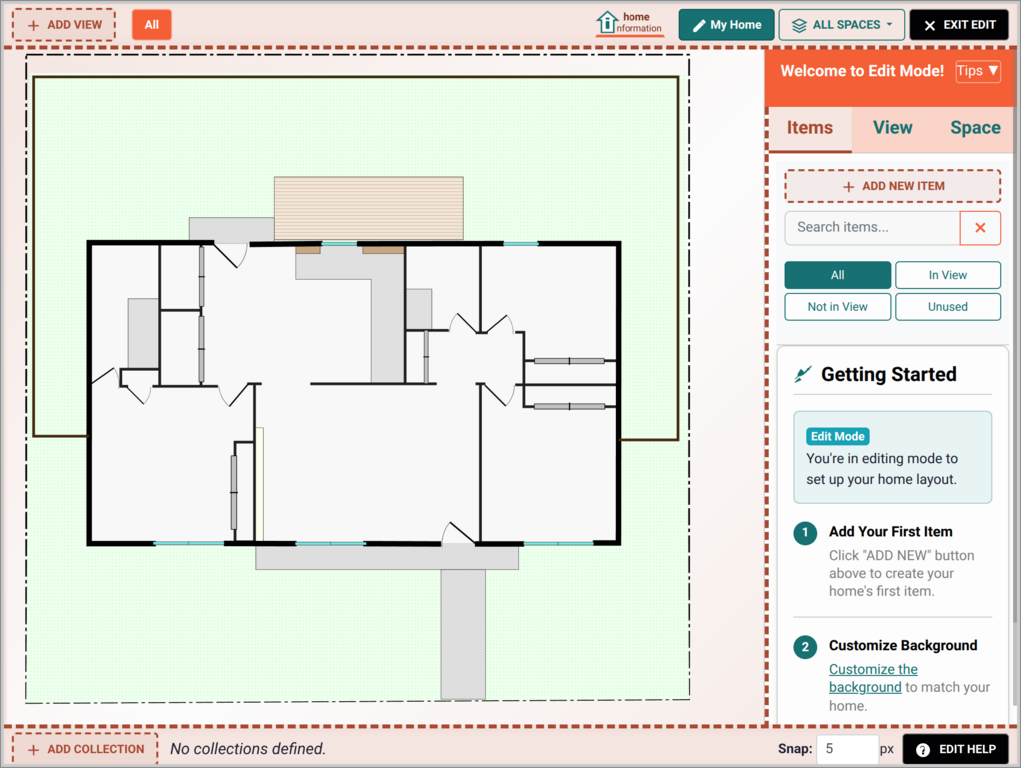
Task: Focus the Search items field
Action: coord(872,227)
